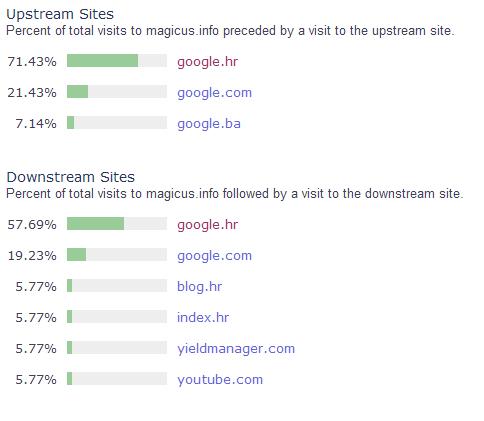This screenshot has width=484, height=421.
Task: Click the 57.69% downstream progress bar
Action: (117, 224)
